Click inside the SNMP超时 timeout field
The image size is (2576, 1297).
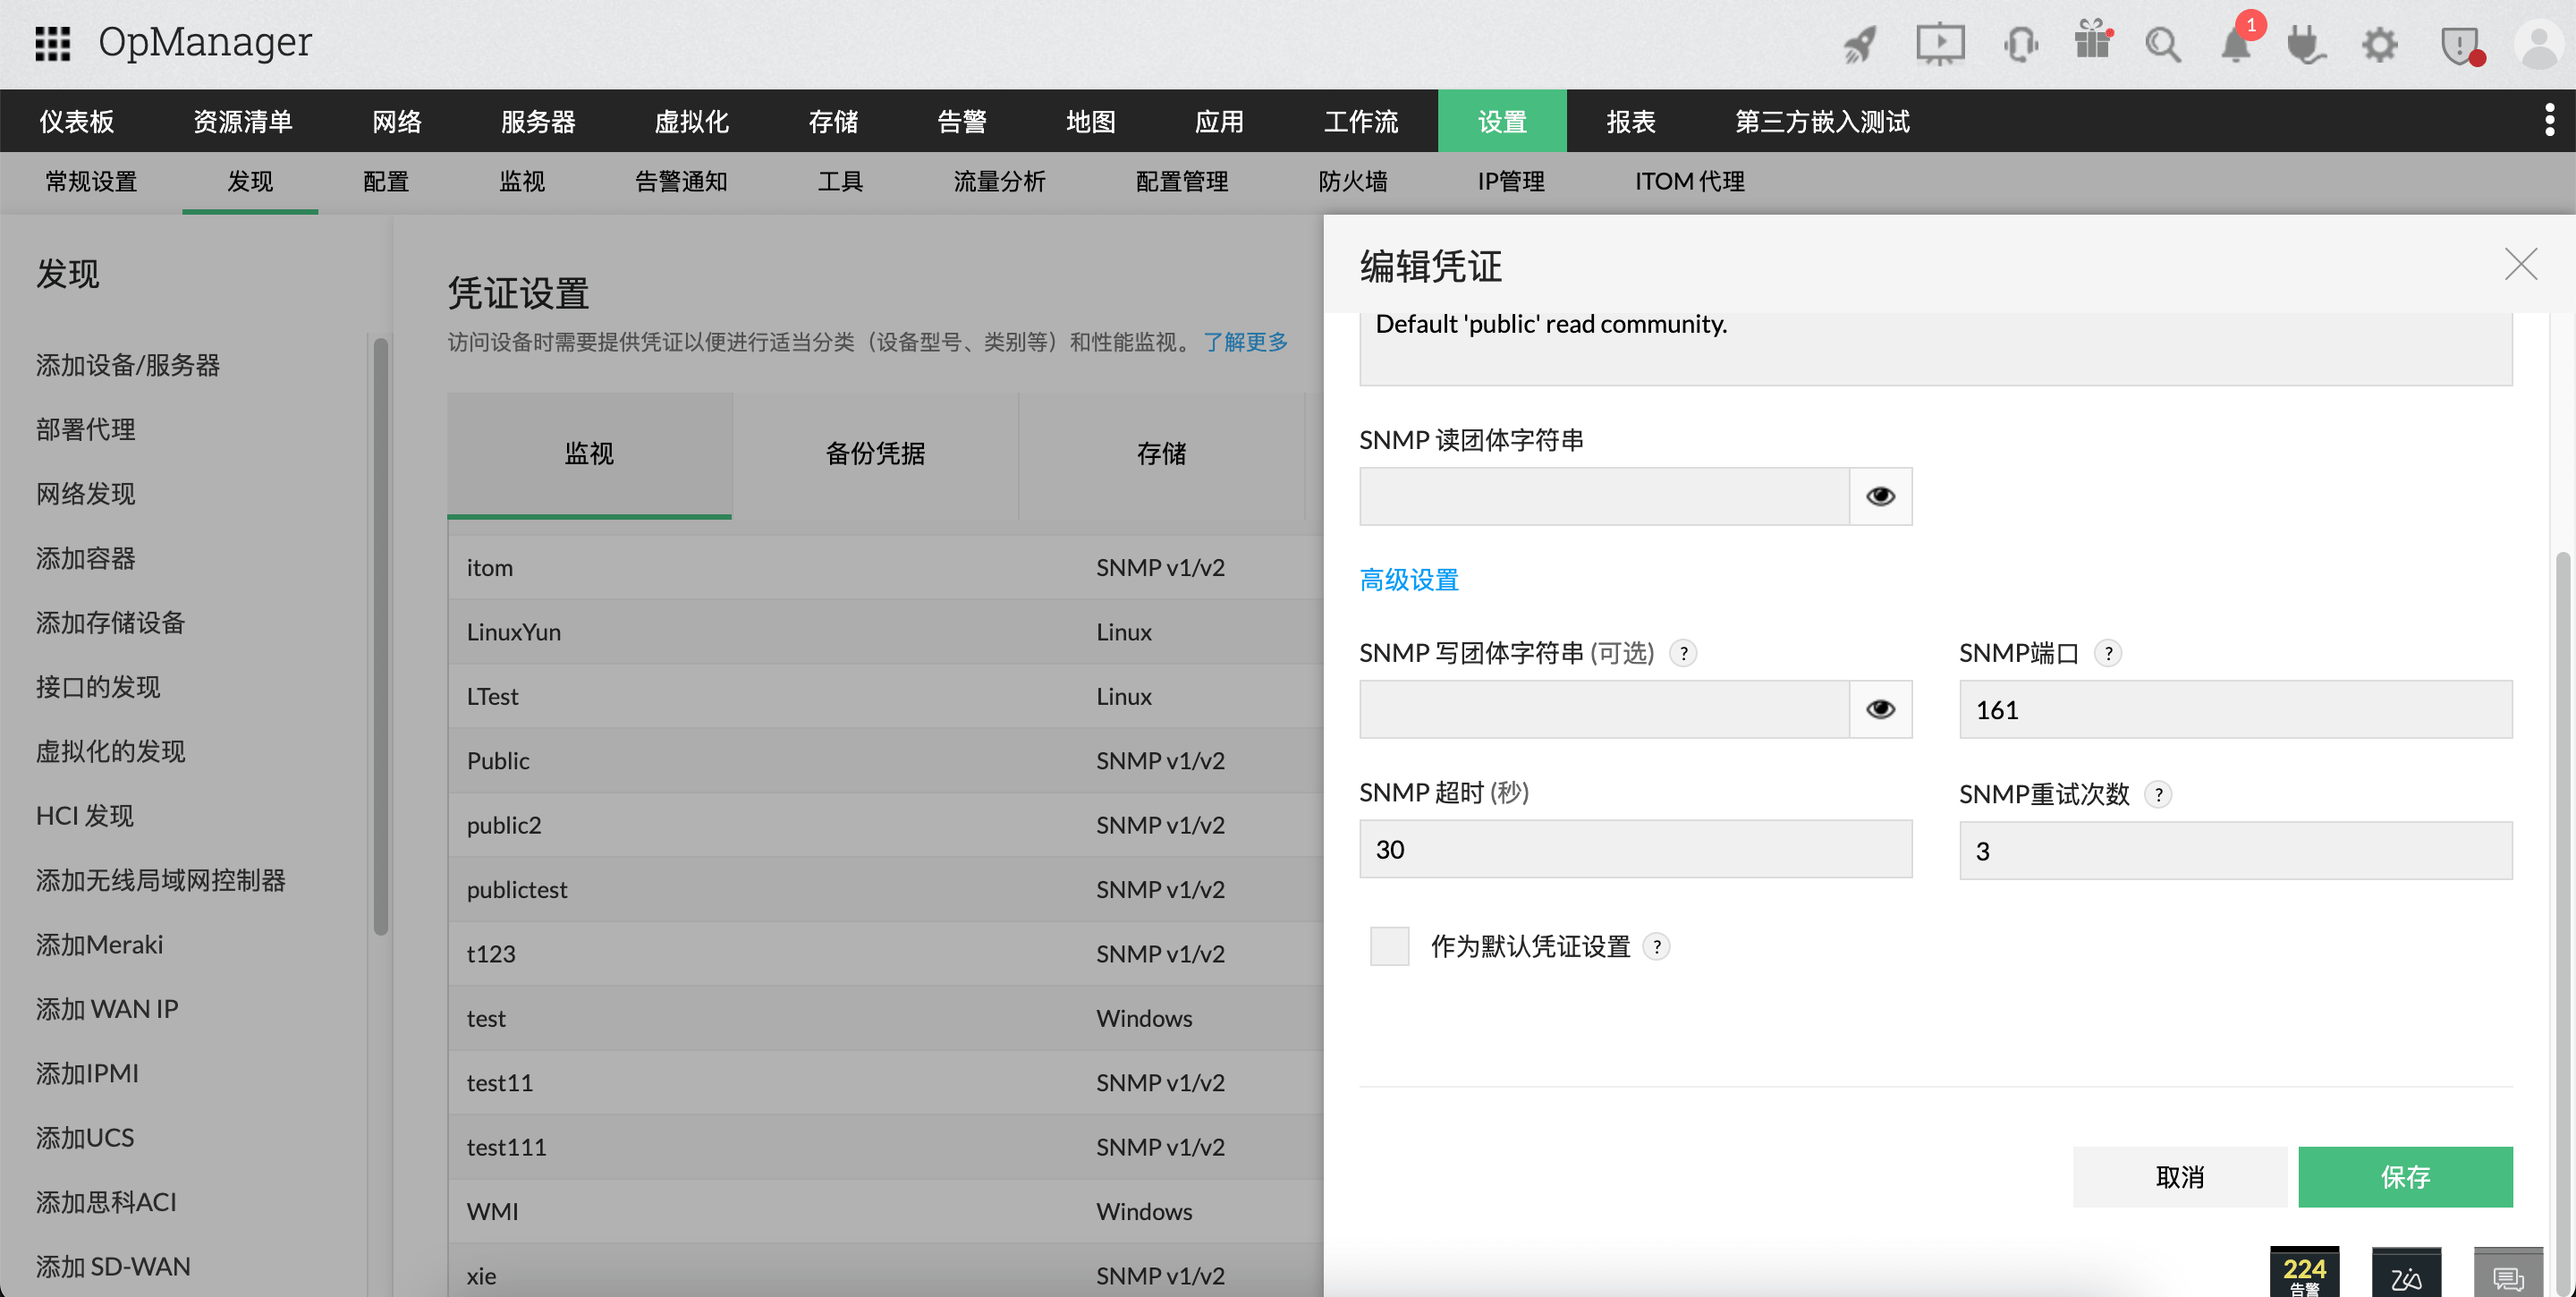click(x=1634, y=849)
